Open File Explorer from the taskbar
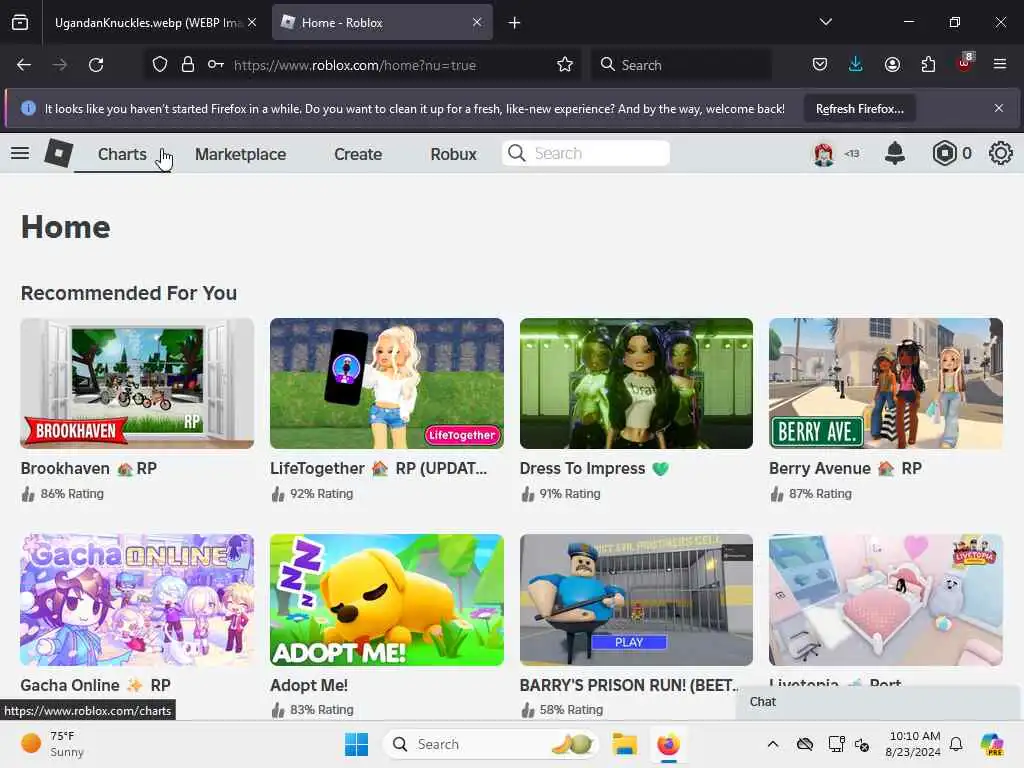 (624, 744)
